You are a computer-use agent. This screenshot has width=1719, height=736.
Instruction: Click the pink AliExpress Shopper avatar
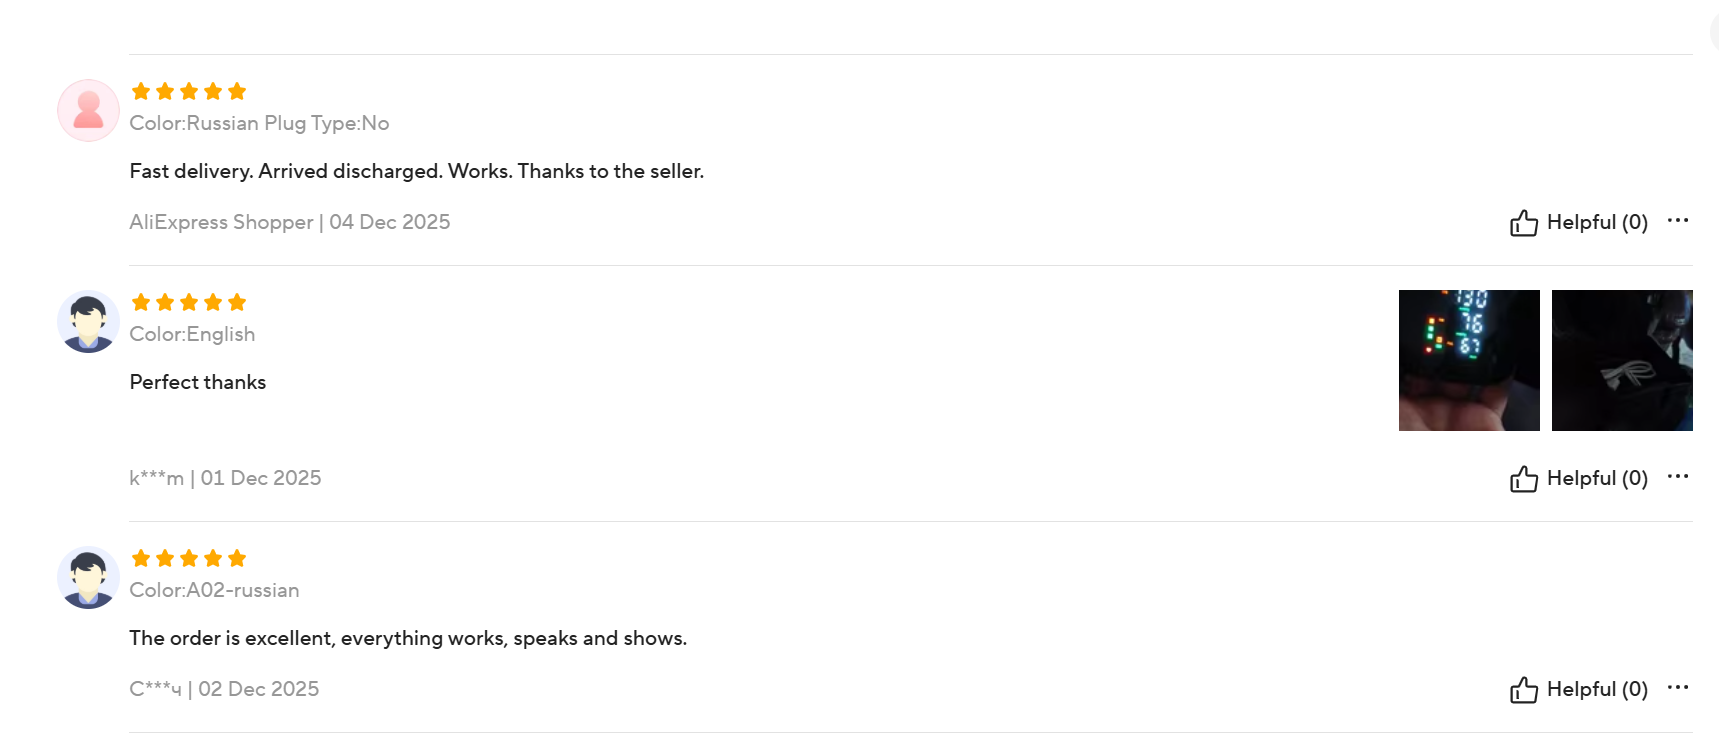[x=88, y=110]
